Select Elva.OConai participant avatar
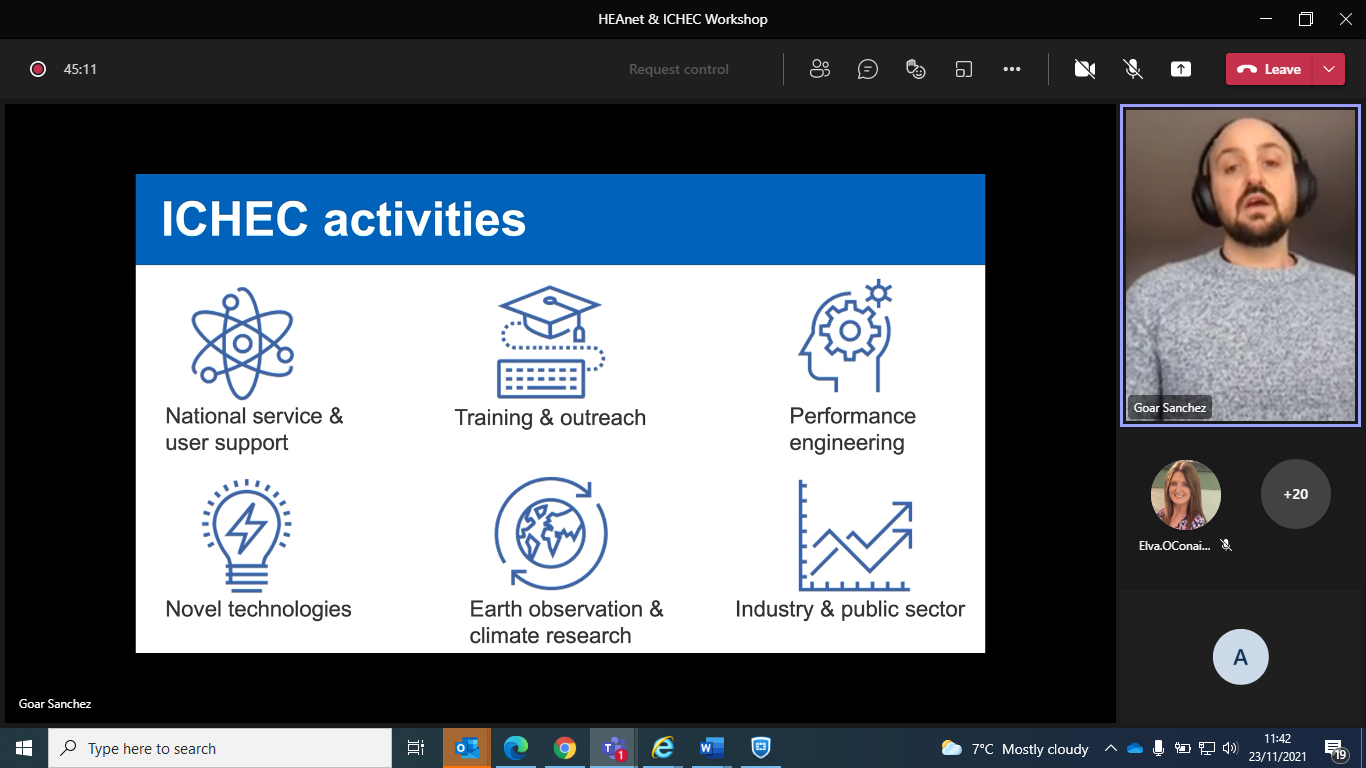 1186,494
